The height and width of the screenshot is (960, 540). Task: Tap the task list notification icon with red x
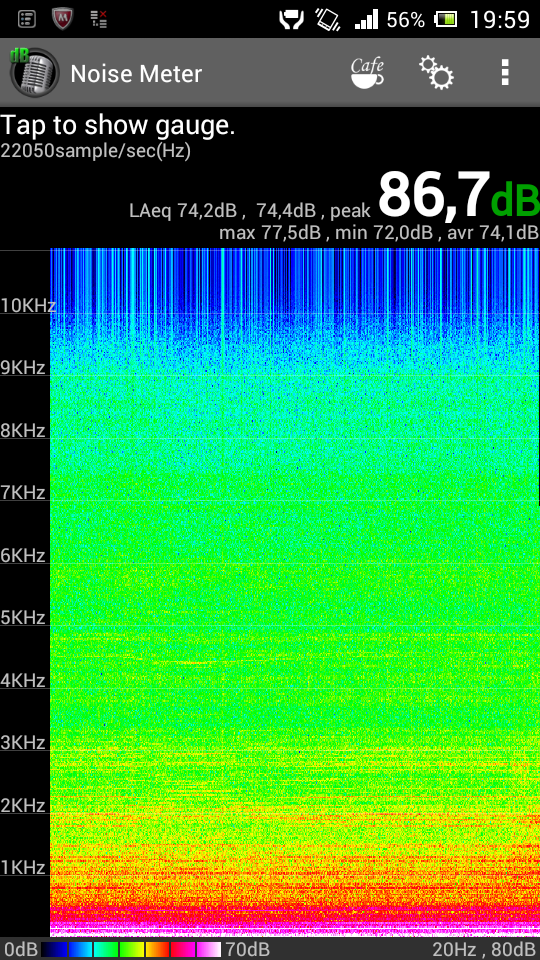99,19
